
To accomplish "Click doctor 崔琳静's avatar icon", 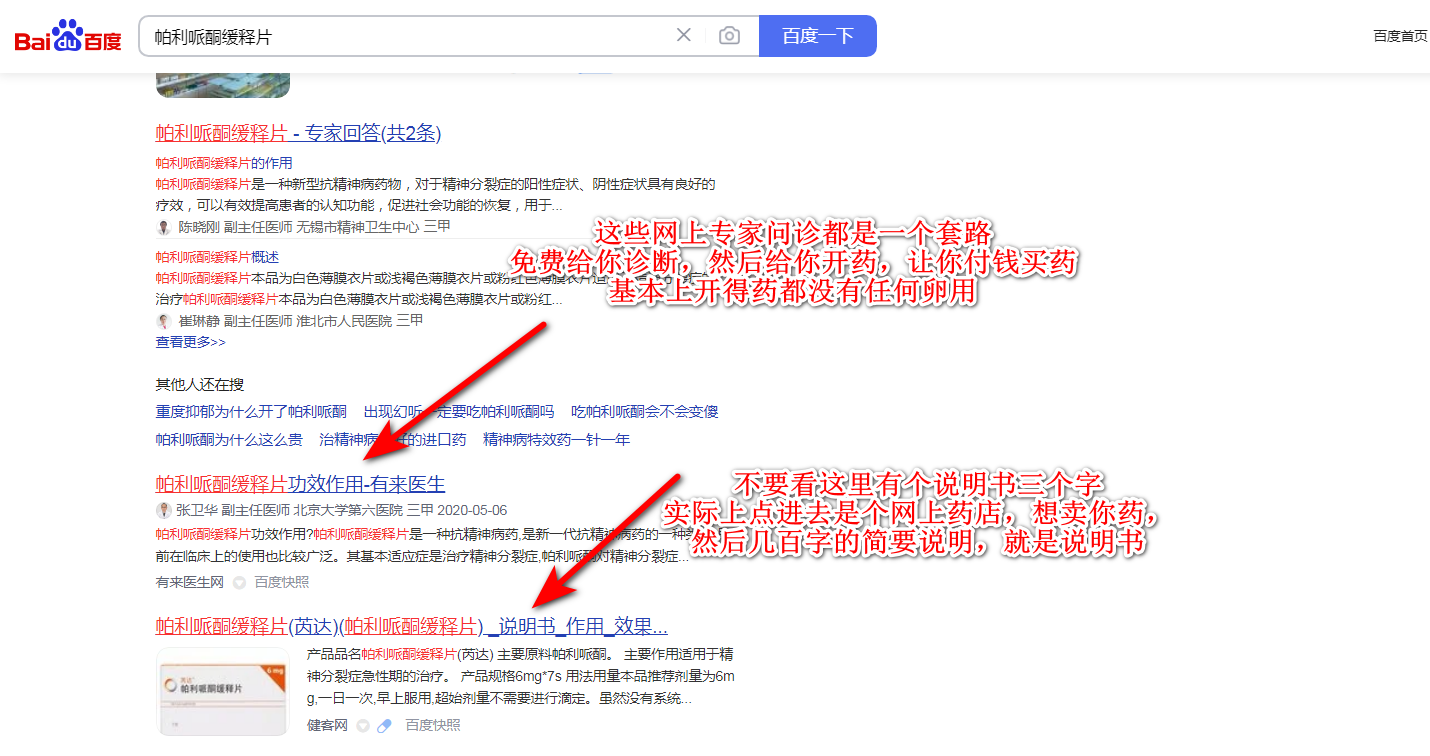I will pyautogui.click(x=164, y=321).
